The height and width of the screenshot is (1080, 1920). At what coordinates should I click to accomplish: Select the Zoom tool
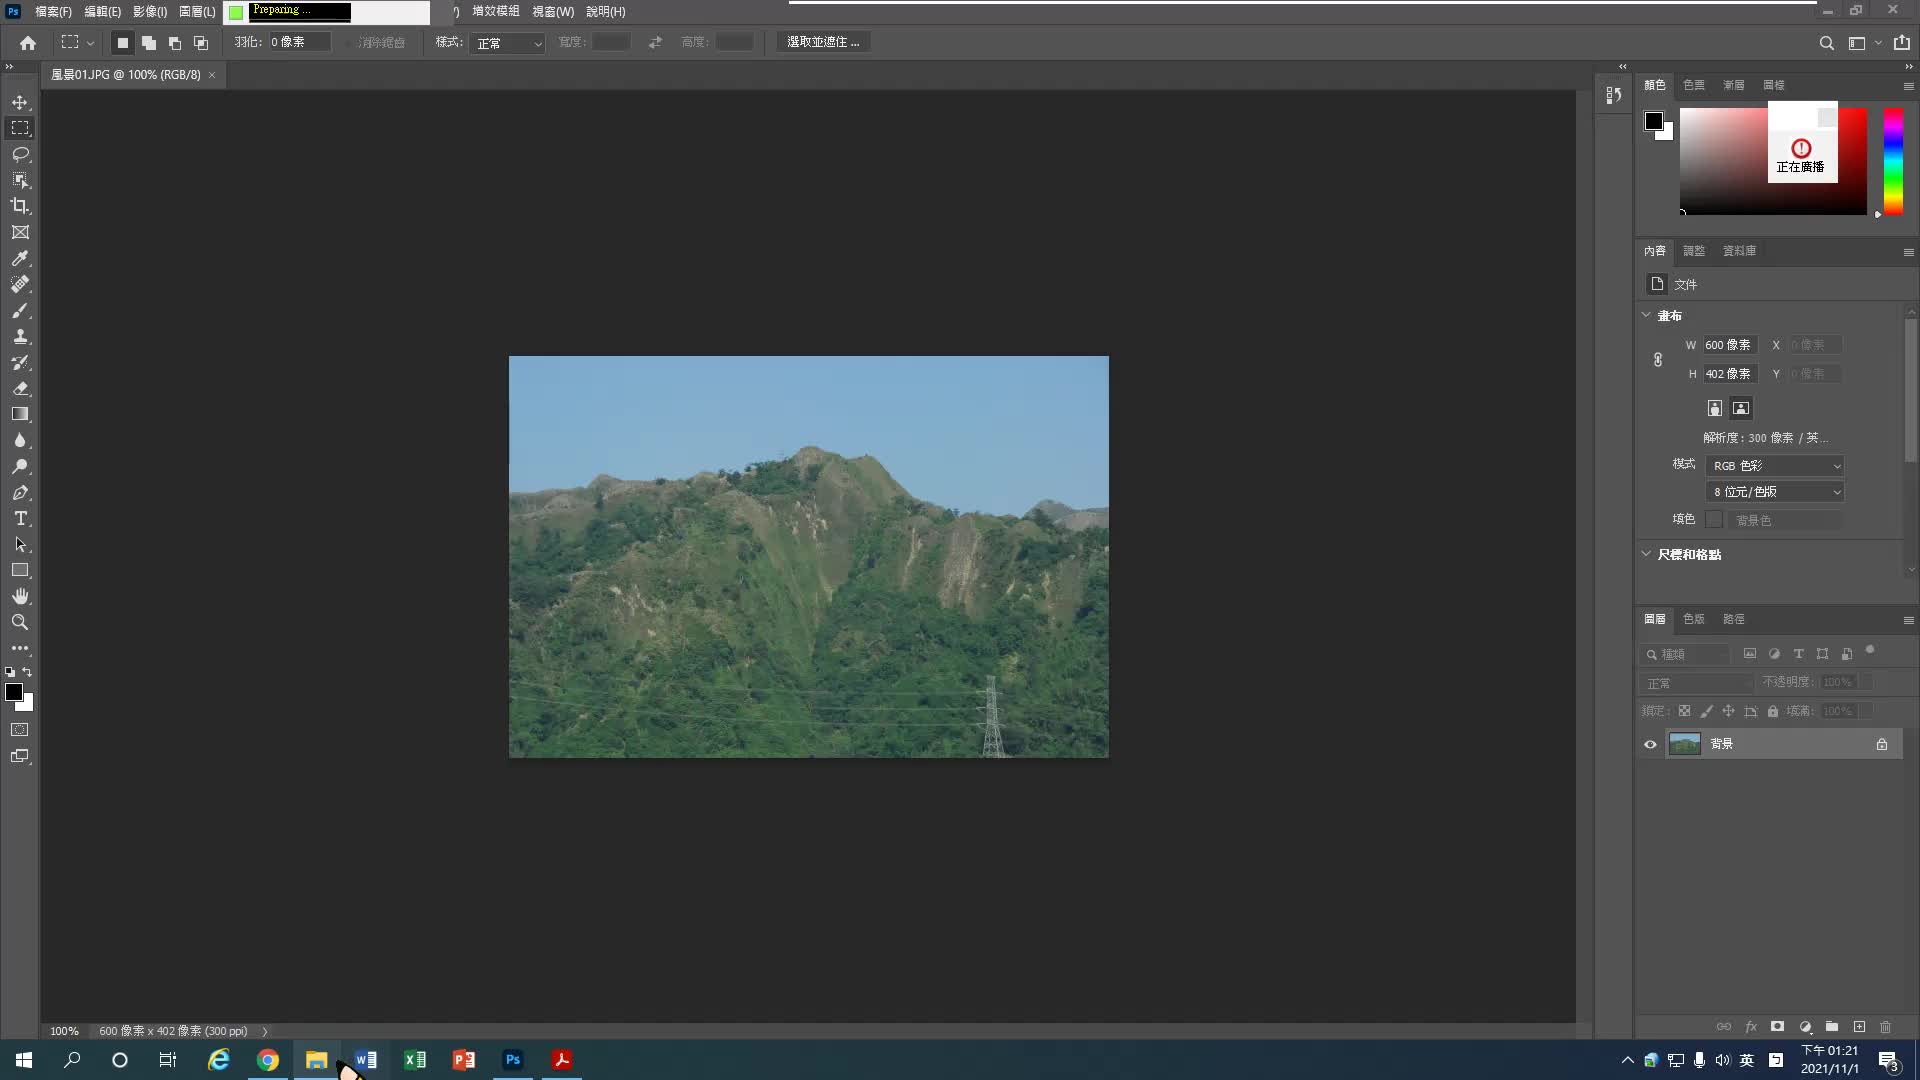tap(20, 622)
